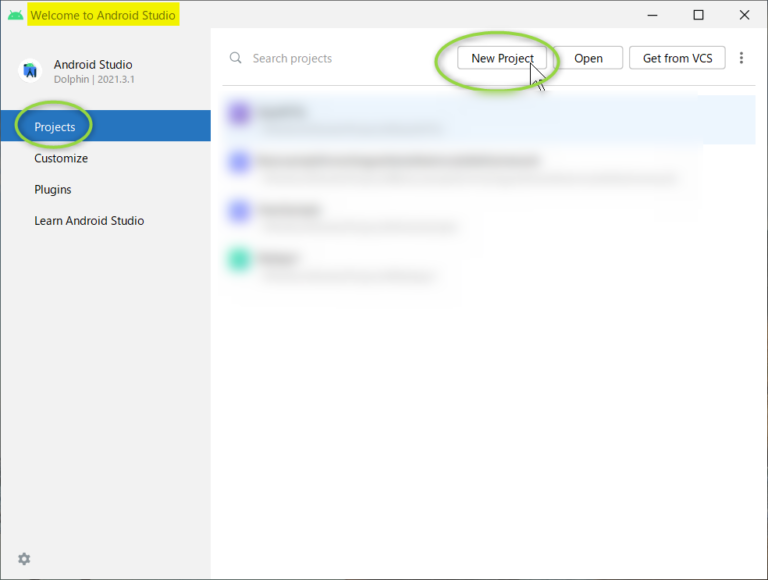Screen dimensions: 768x580
Task: Open the Plugins section
Action: coord(53,189)
